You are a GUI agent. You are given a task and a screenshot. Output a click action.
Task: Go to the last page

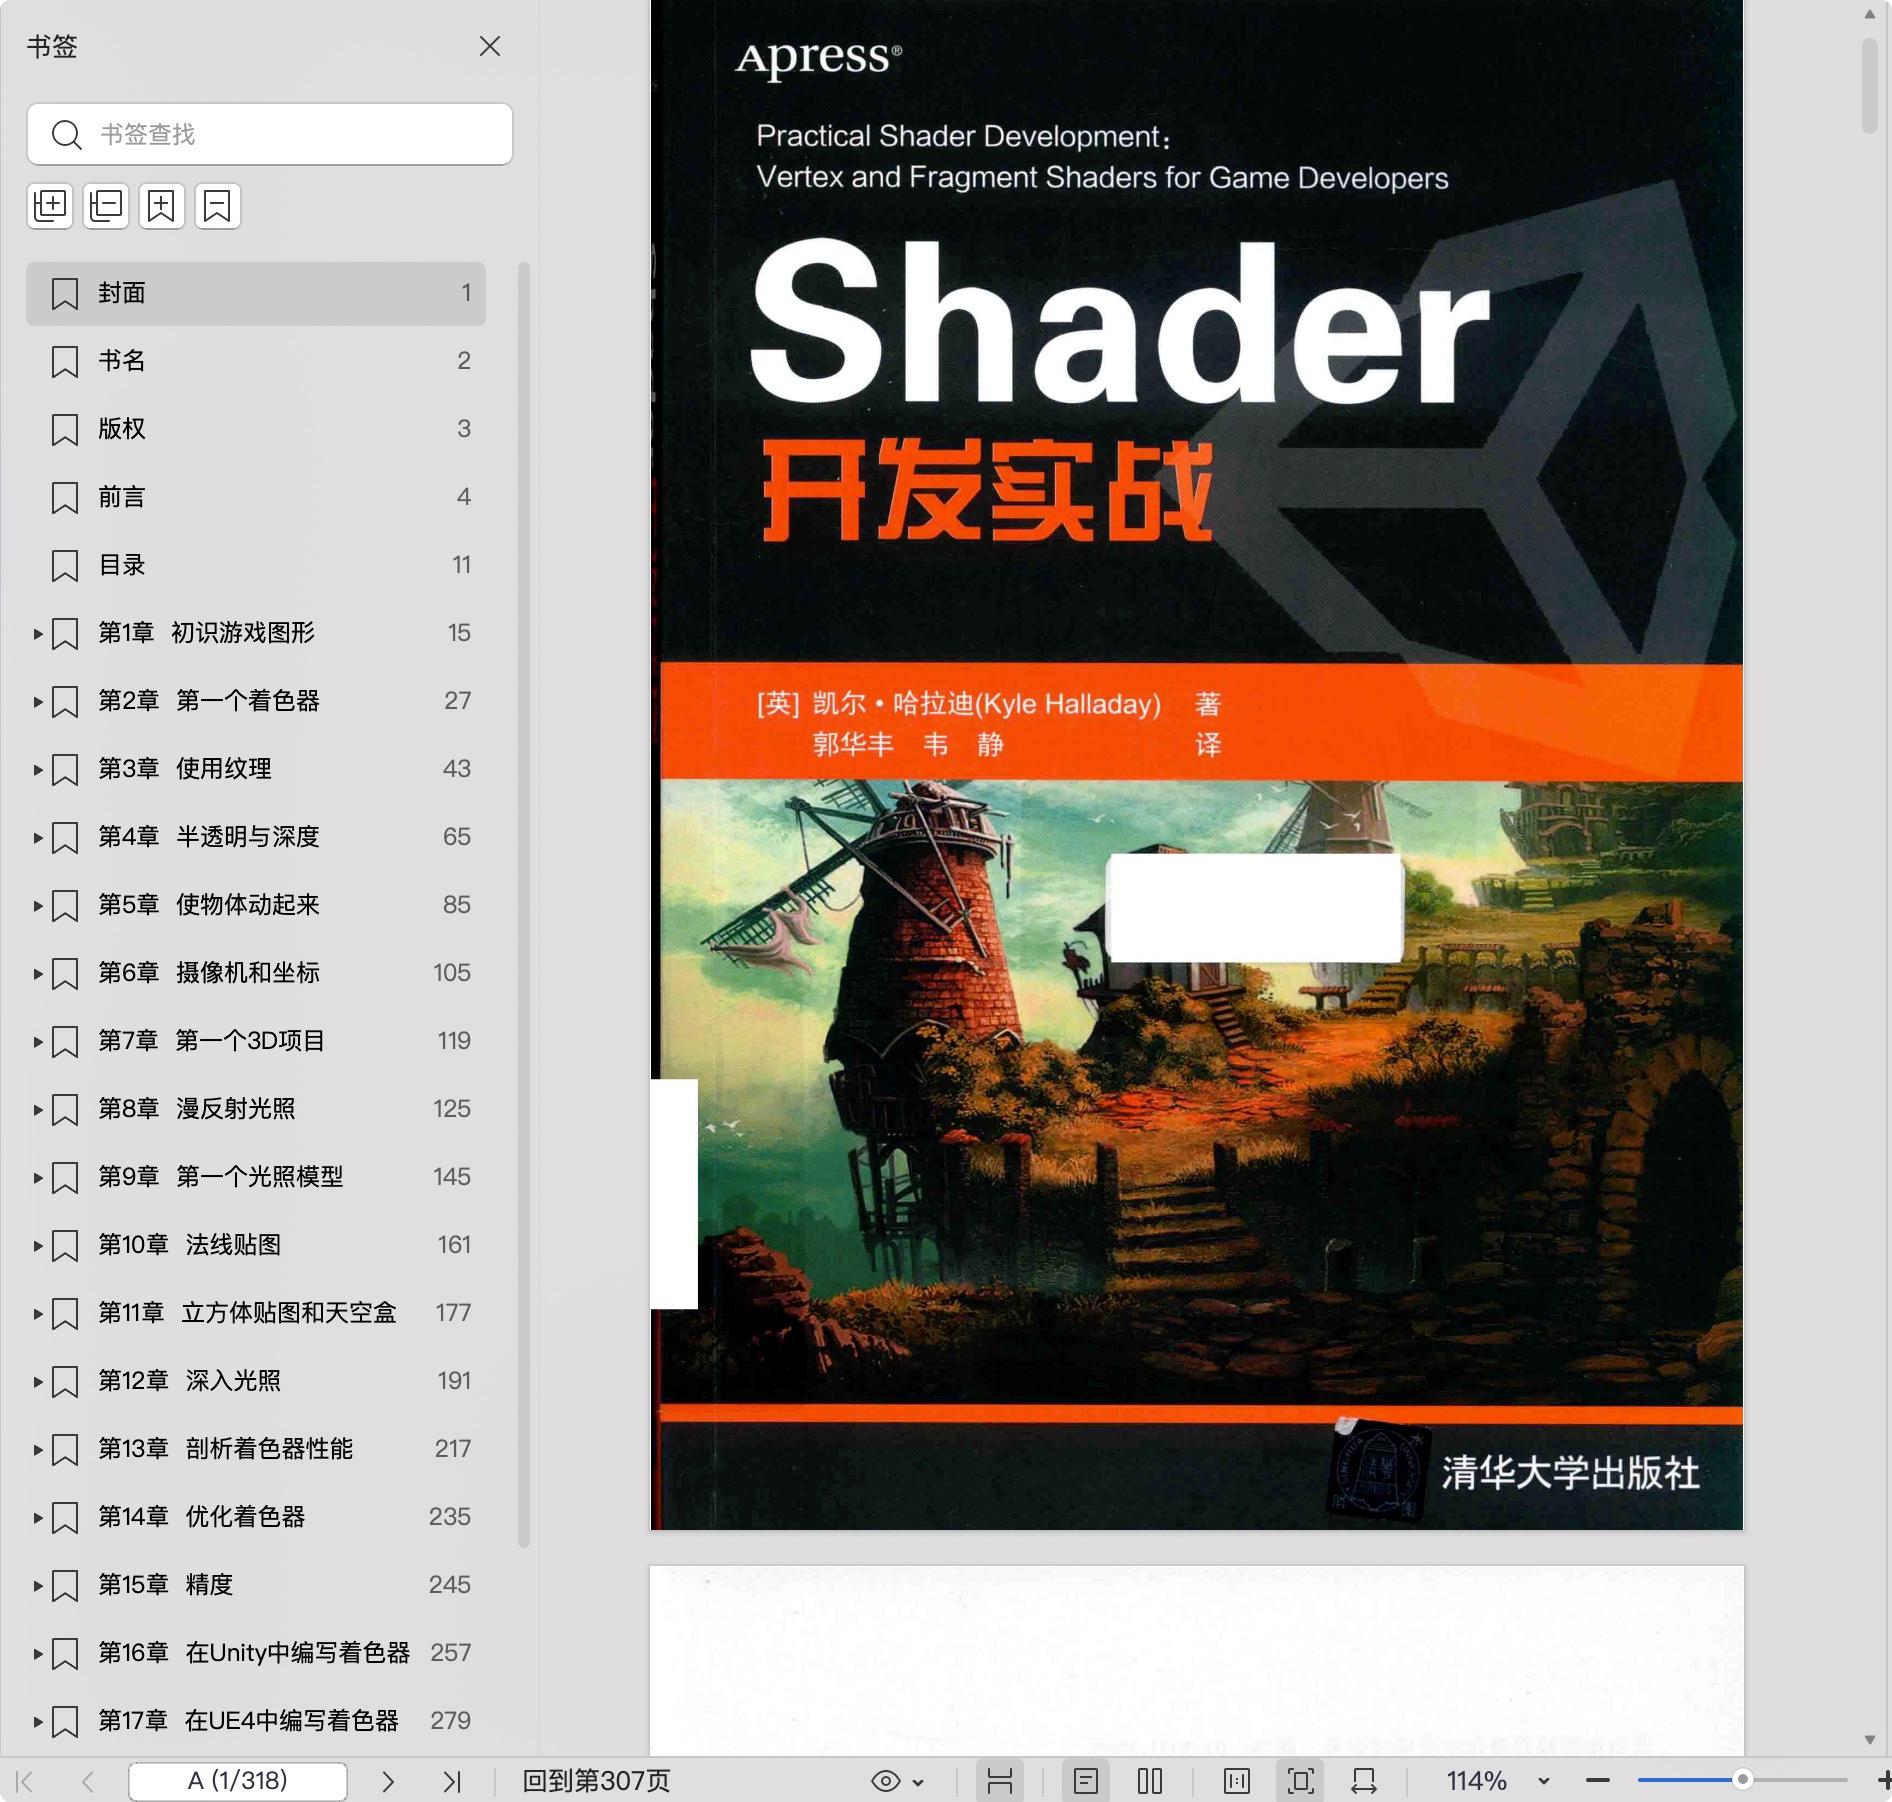[452, 1781]
